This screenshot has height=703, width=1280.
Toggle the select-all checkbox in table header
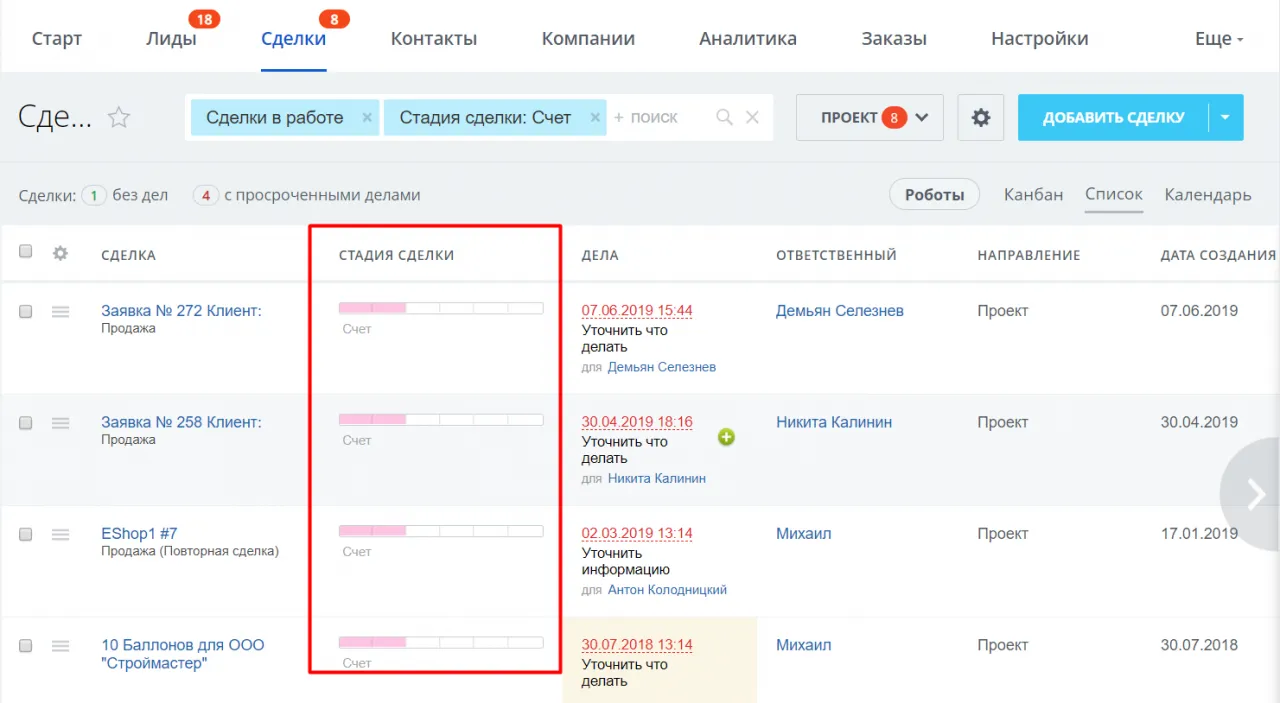tap(26, 252)
